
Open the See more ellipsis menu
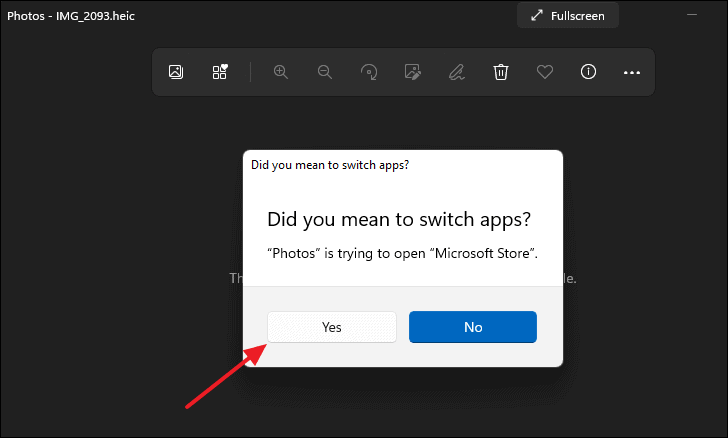(632, 72)
